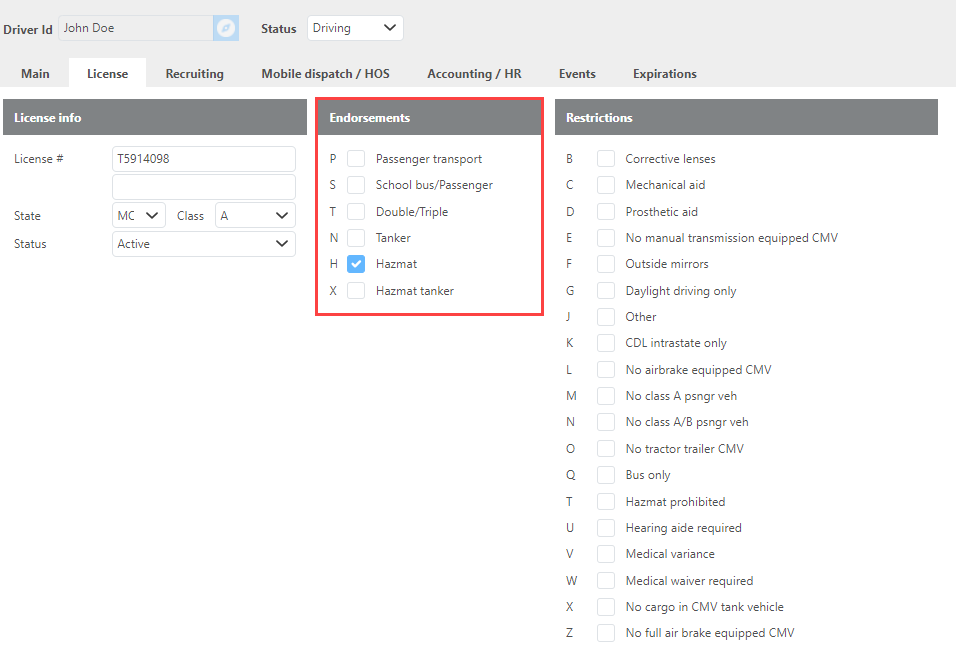The width and height of the screenshot is (956, 655).
Task: Click the Driver Id lookup icon
Action: point(226,28)
